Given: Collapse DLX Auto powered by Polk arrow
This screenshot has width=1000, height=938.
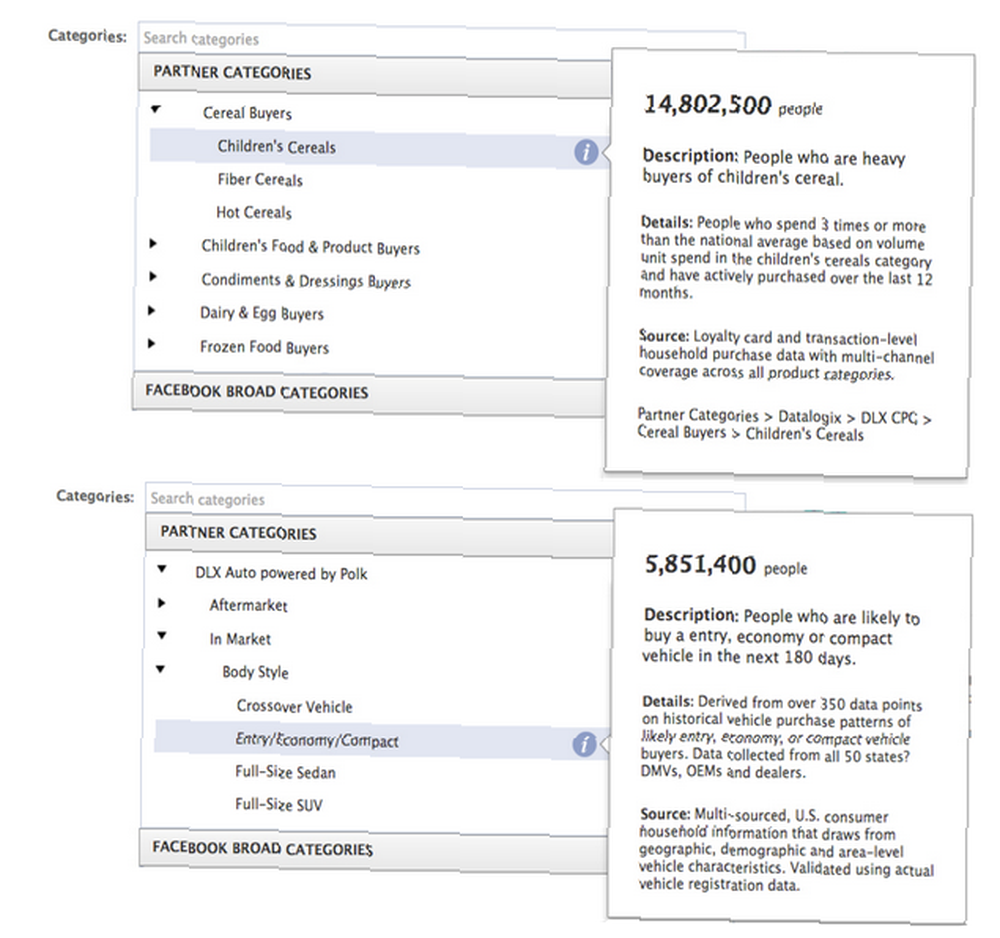Looking at the screenshot, I should click(162, 569).
